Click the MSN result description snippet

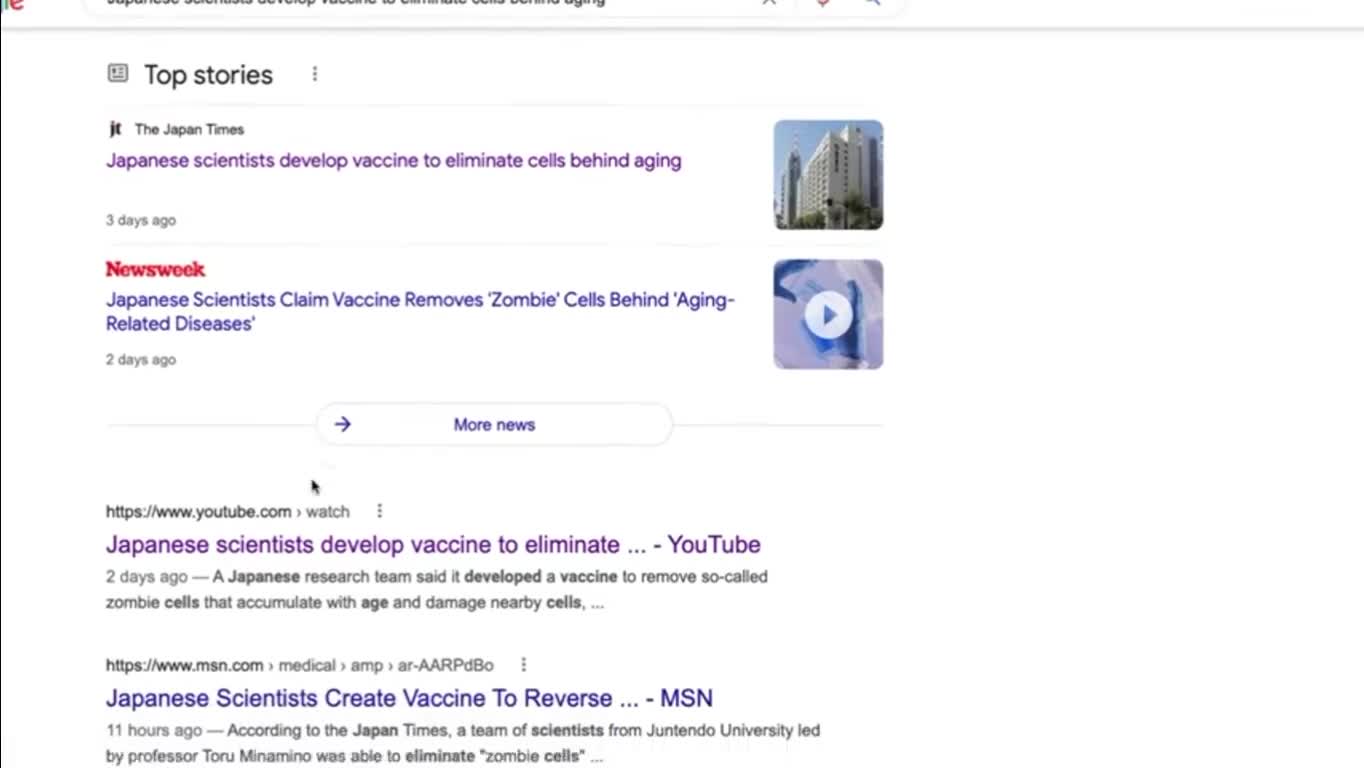pyautogui.click(x=463, y=743)
